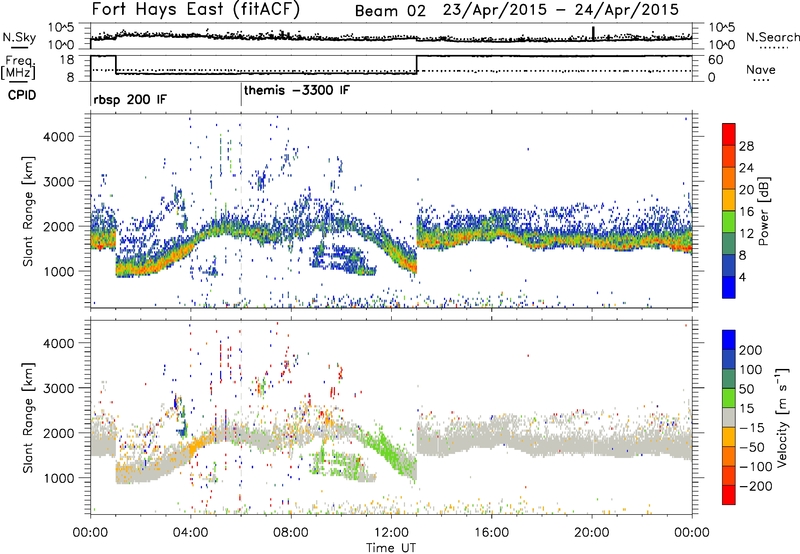Click the green velocity patch below the main band
This screenshot has width=800, height=554.
337,463
